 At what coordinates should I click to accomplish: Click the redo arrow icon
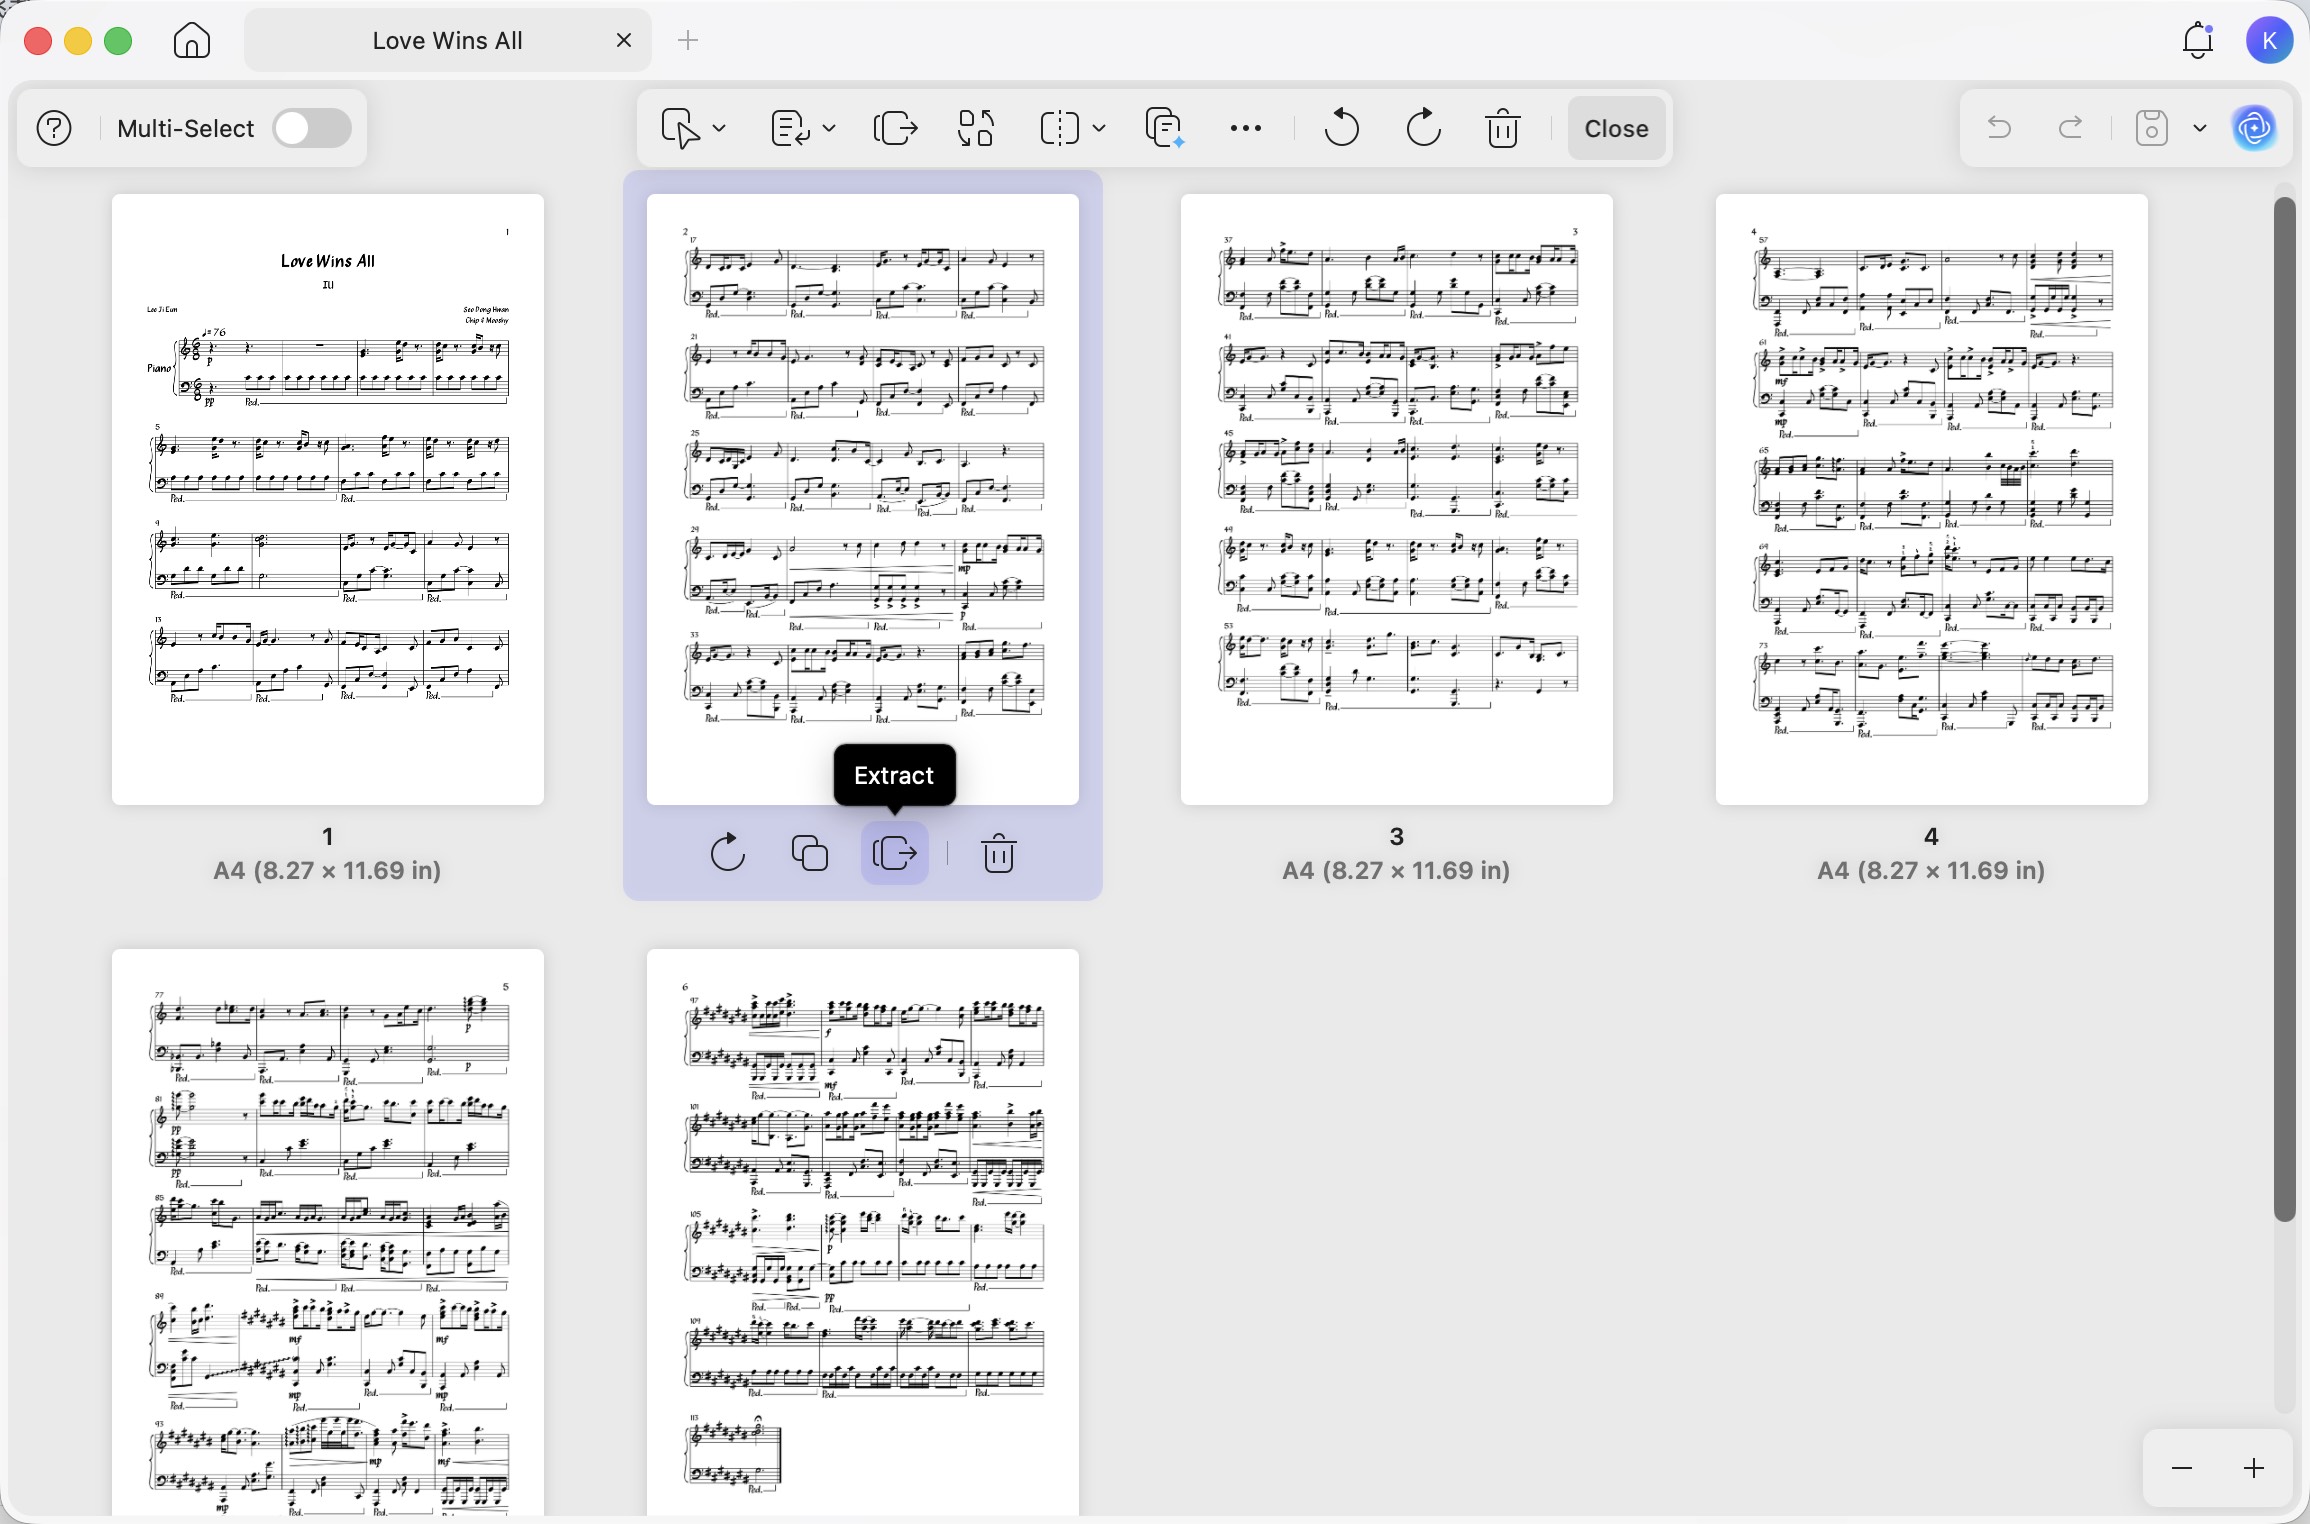click(2071, 127)
